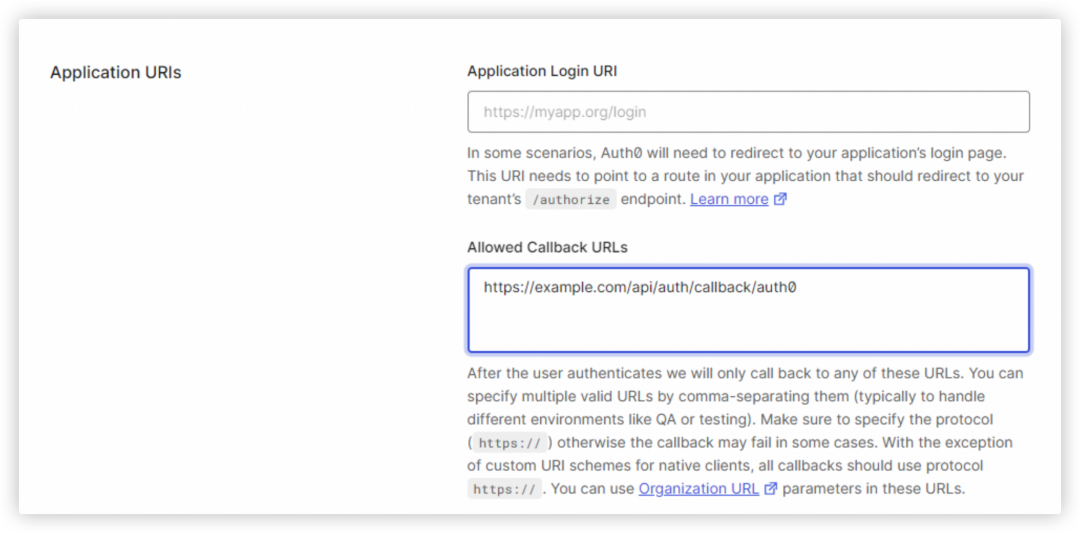The height and width of the screenshot is (533, 1080).
Task: Open the Organization URL link
Action: pyautogui.click(x=698, y=489)
